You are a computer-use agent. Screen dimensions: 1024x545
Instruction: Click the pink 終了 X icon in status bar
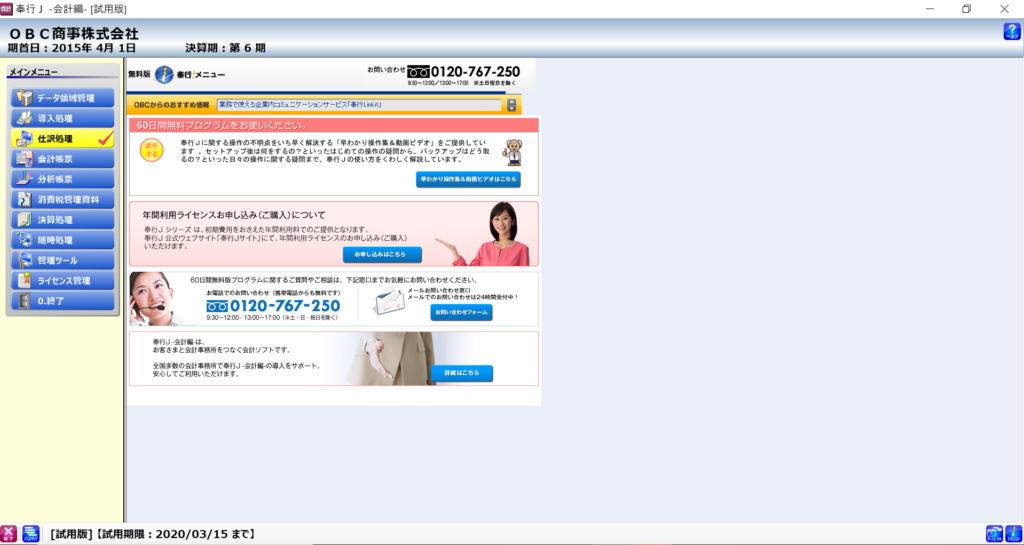[x=8, y=534]
